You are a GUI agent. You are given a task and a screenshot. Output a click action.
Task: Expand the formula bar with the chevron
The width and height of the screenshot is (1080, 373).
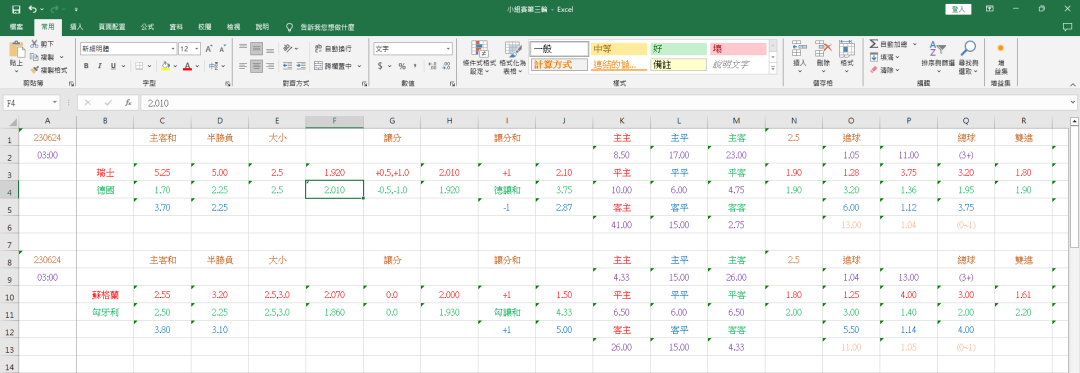click(1072, 103)
